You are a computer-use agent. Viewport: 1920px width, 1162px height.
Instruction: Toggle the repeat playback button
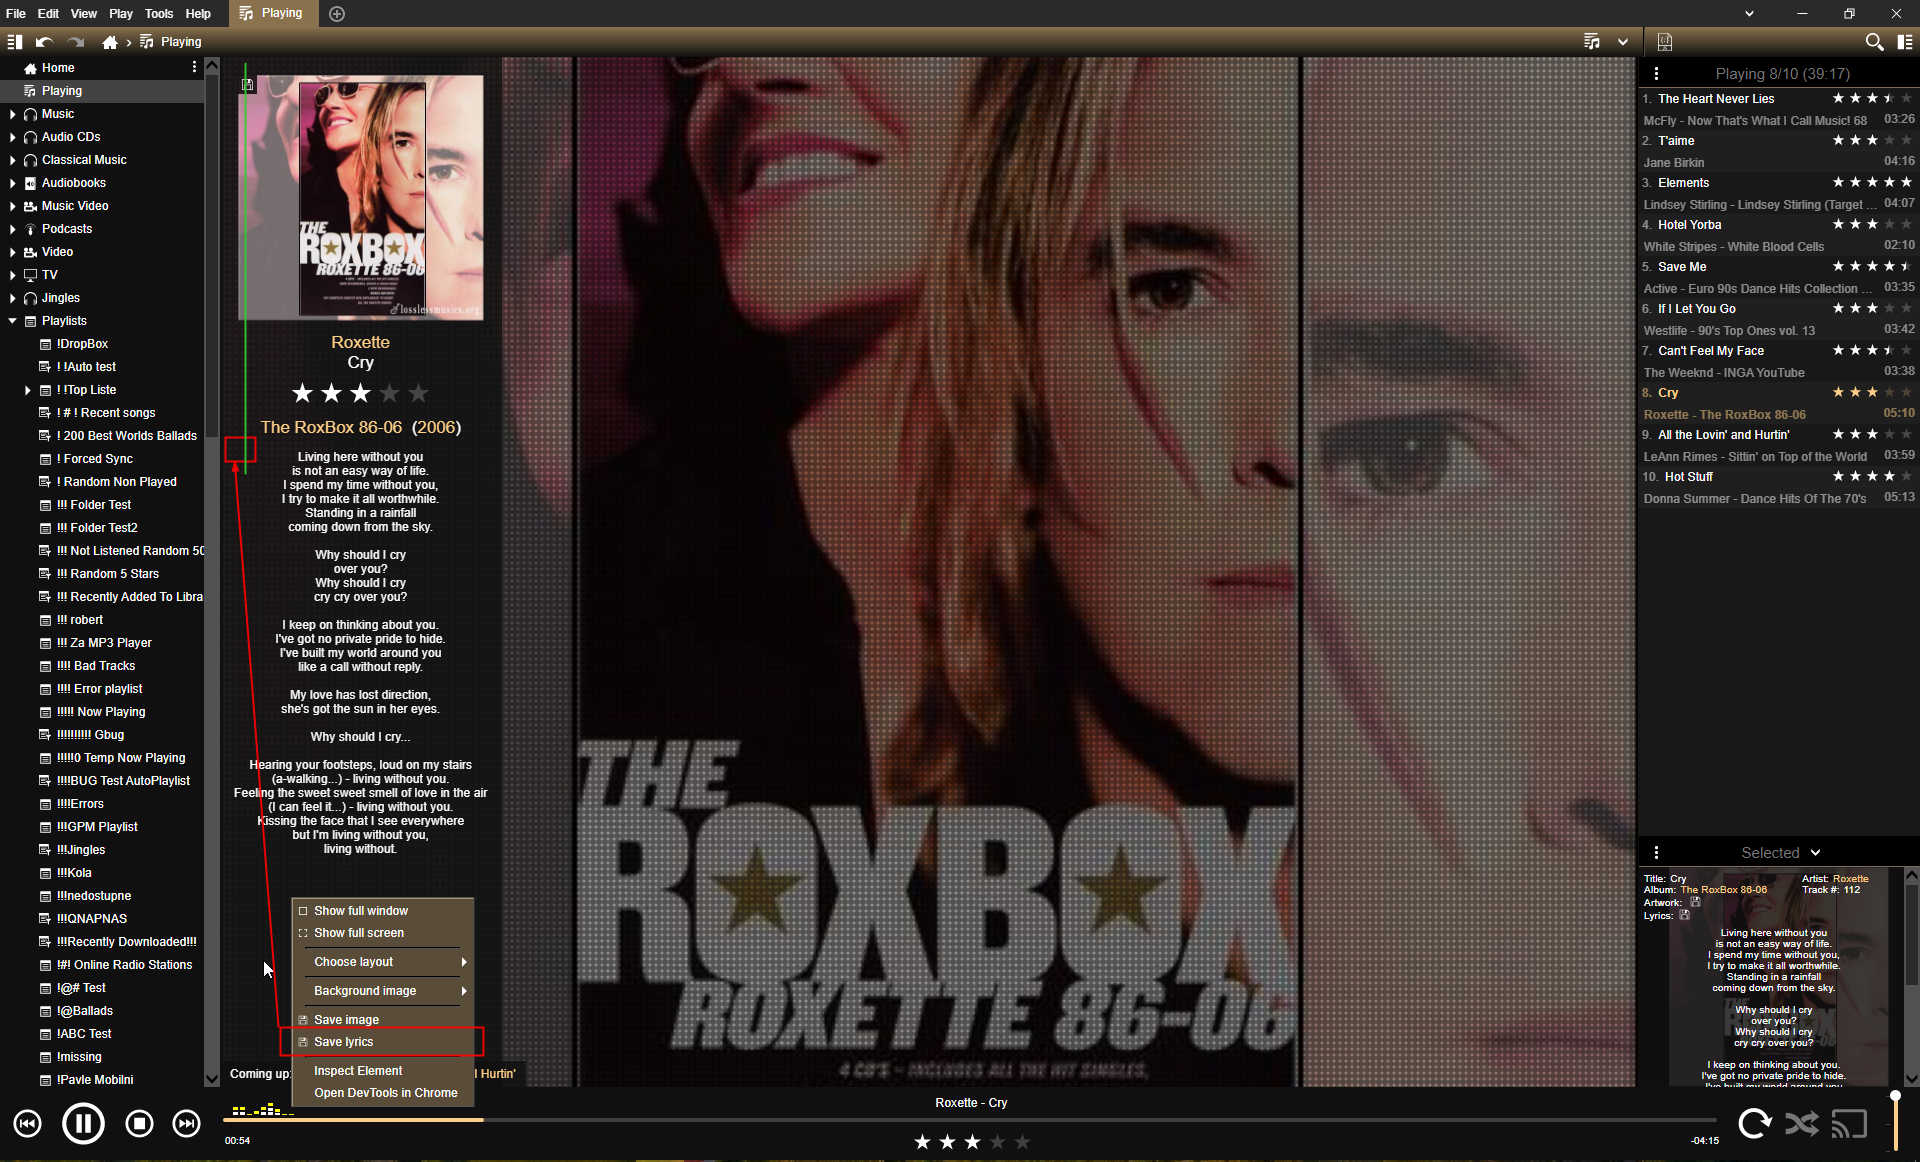pyautogui.click(x=1754, y=1124)
